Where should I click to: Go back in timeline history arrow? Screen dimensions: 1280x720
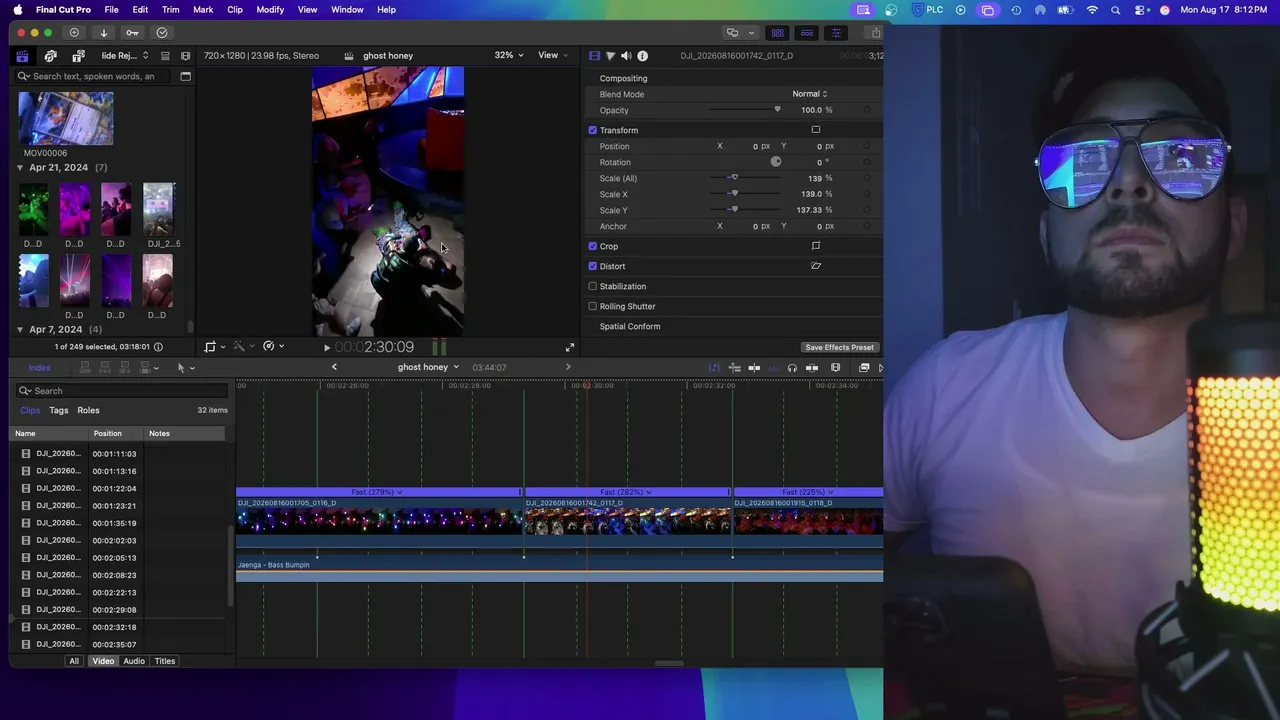click(x=334, y=367)
